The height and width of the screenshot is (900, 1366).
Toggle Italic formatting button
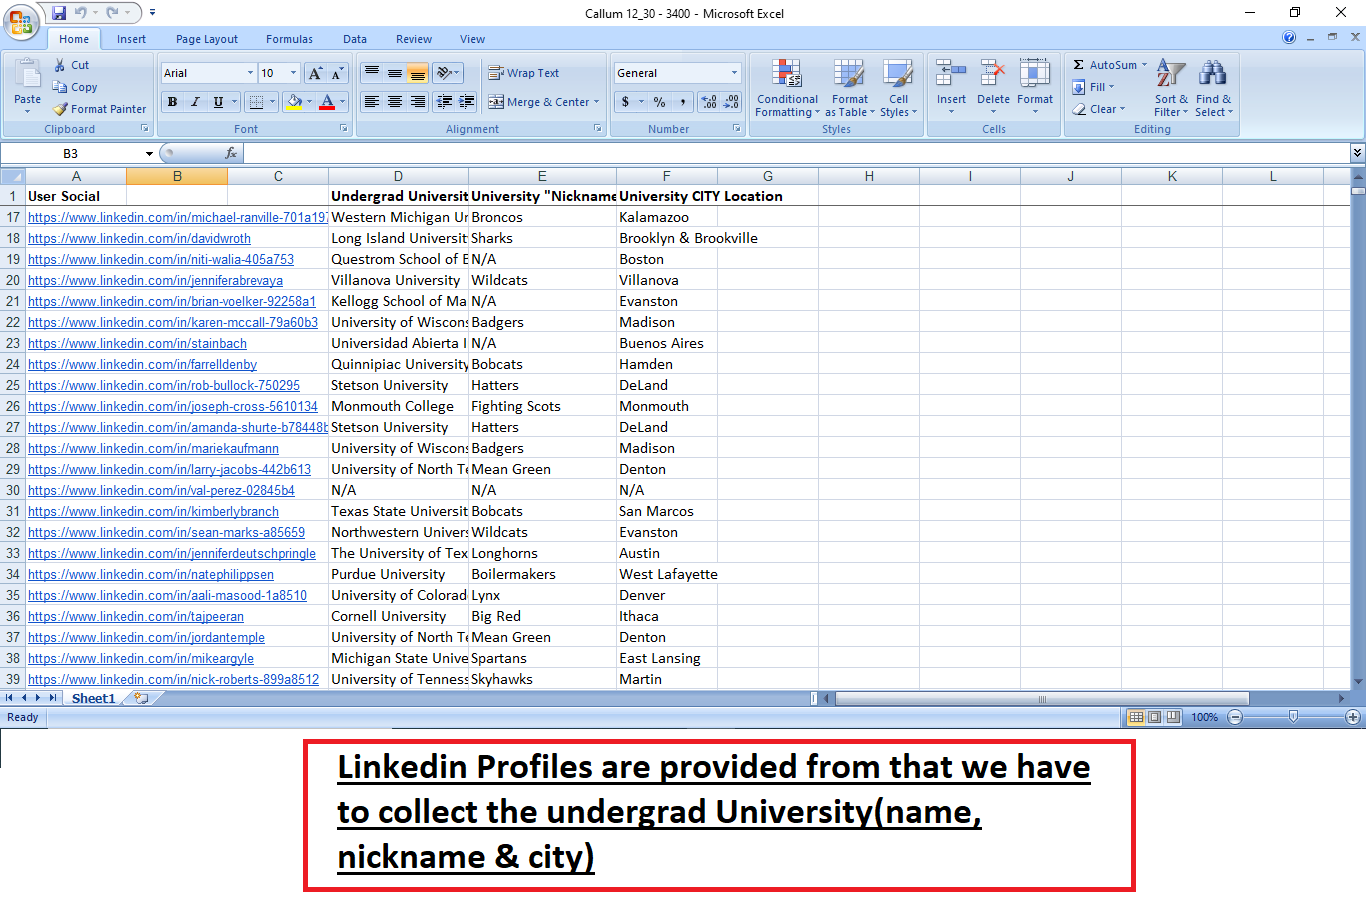pyautogui.click(x=195, y=102)
